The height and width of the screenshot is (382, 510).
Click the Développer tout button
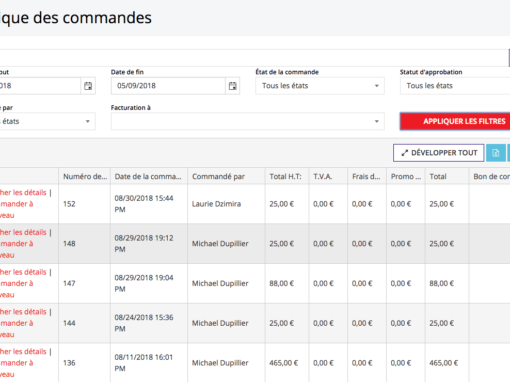pyautogui.click(x=439, y=153)
